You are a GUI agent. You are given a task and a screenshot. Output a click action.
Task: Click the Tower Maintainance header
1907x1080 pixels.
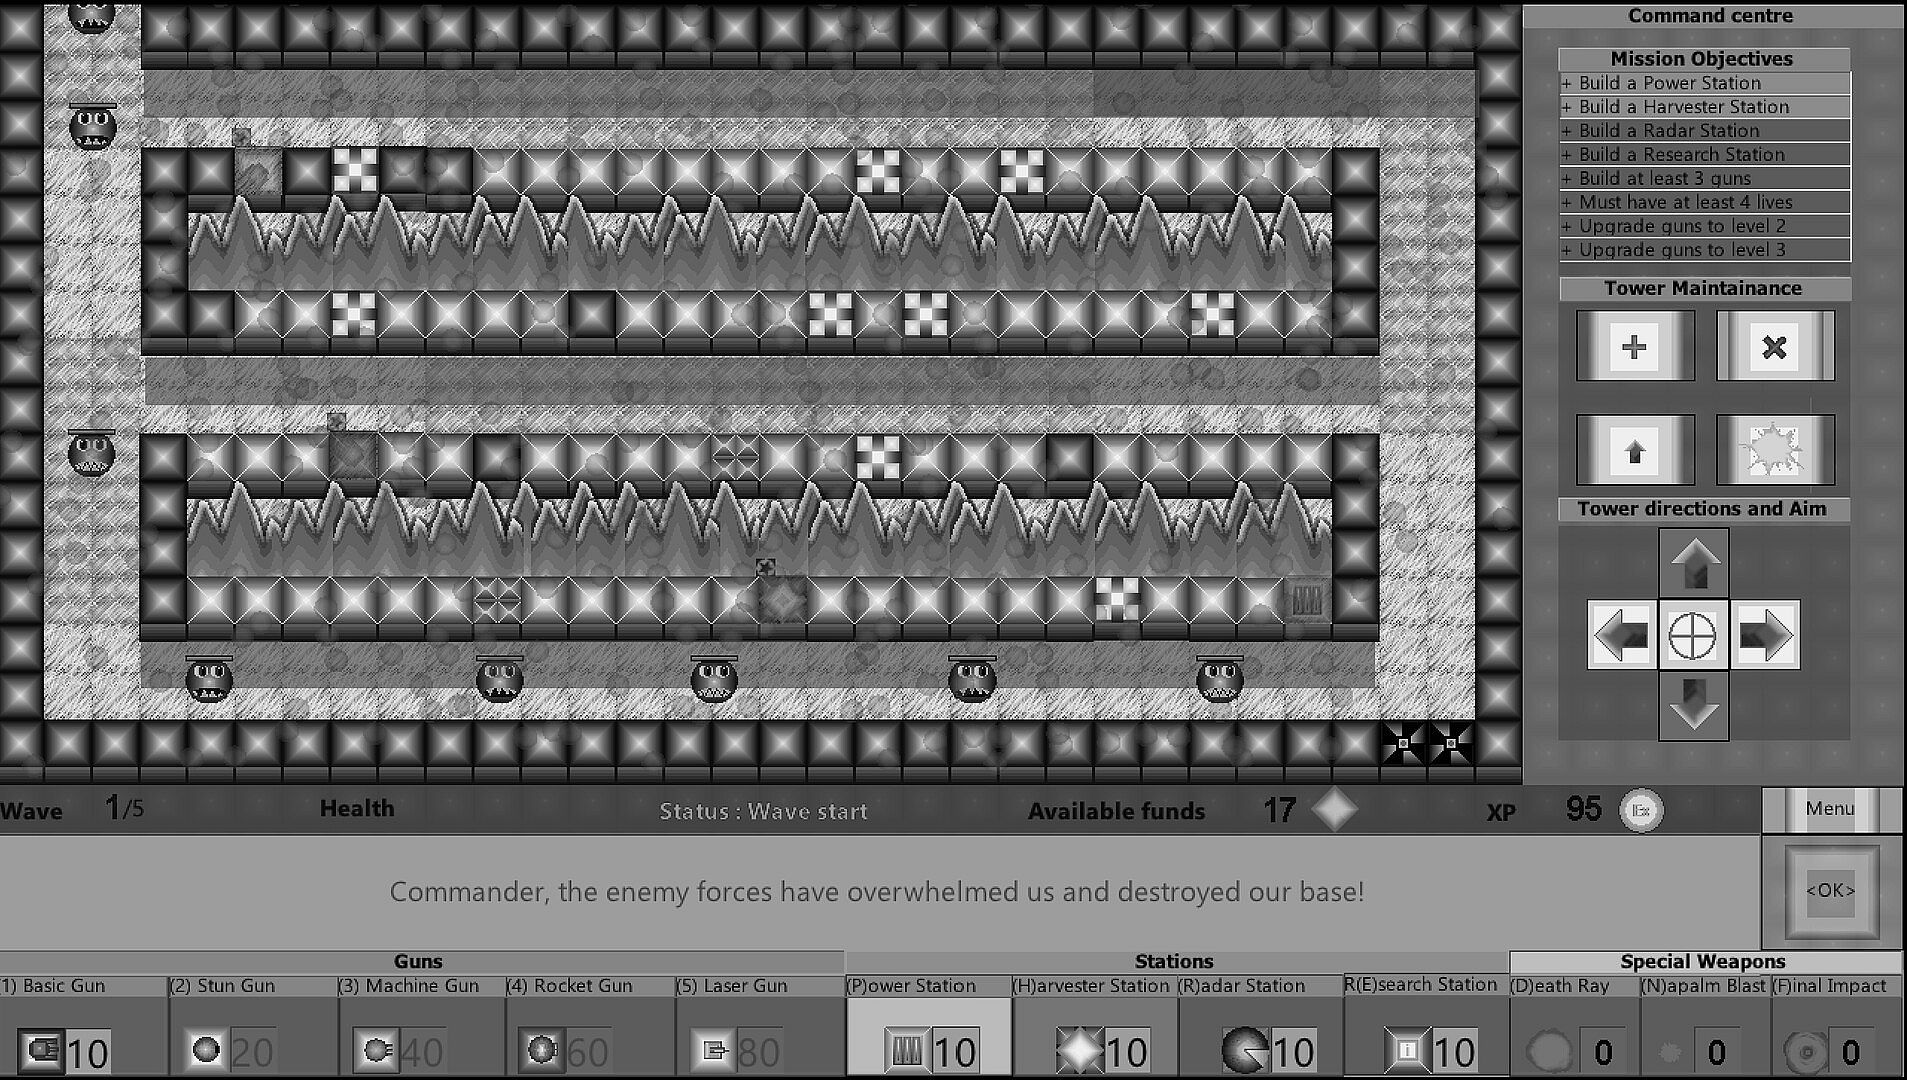pyautogui.click(x=1703, y=288)
